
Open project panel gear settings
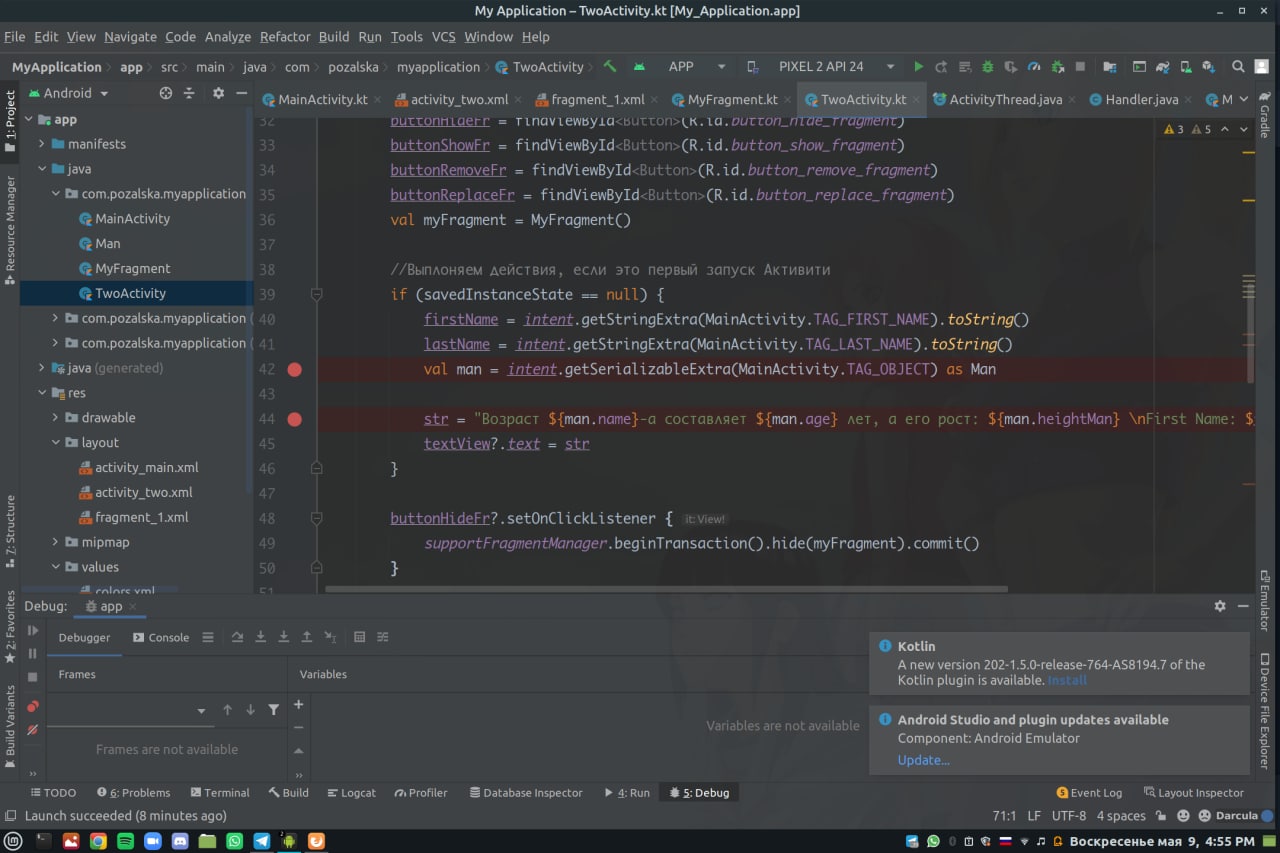(x=218, y=93)
